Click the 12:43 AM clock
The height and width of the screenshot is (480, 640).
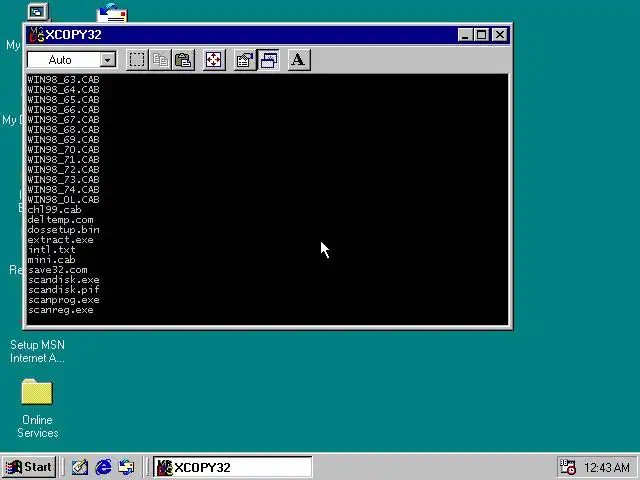[607, 467]
